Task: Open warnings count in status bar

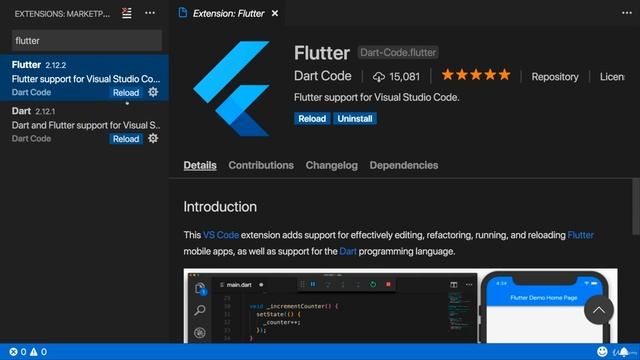Action: click(38, 351)
